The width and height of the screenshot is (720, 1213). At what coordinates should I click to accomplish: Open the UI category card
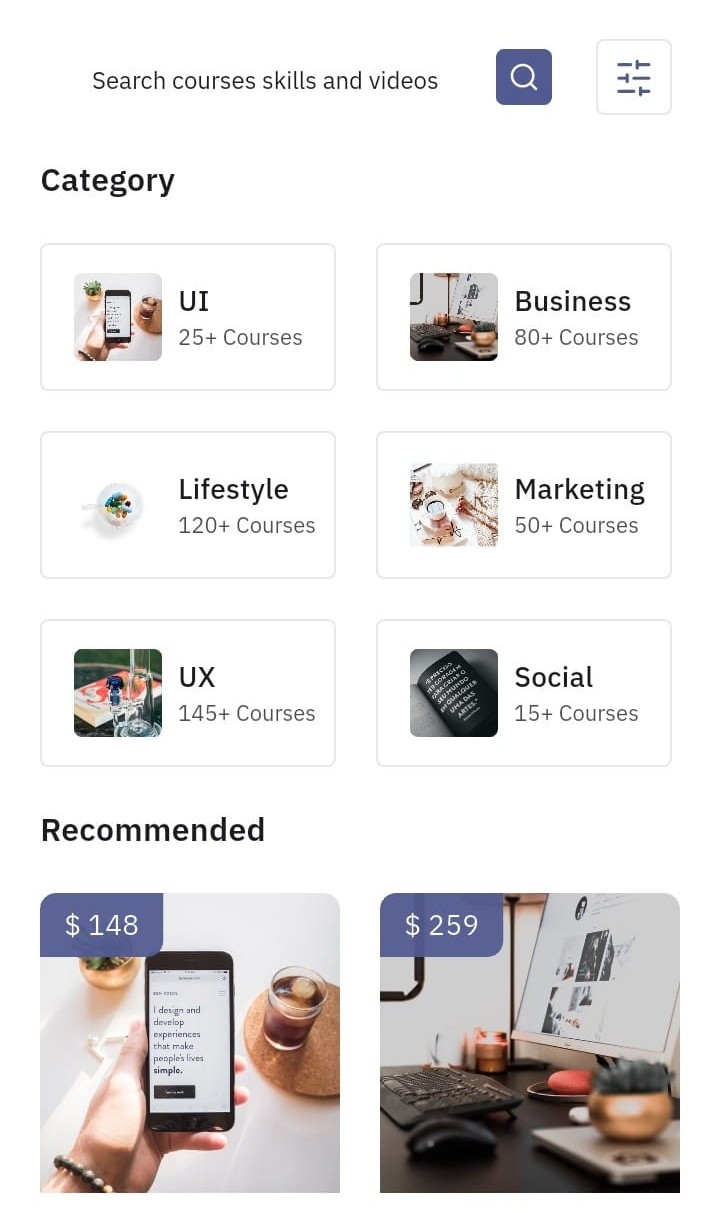(188, 317)
